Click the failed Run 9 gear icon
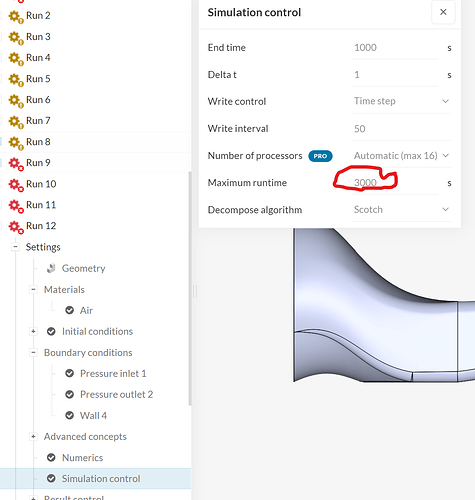This screenshot has width=475, height=500. [16, 164]
